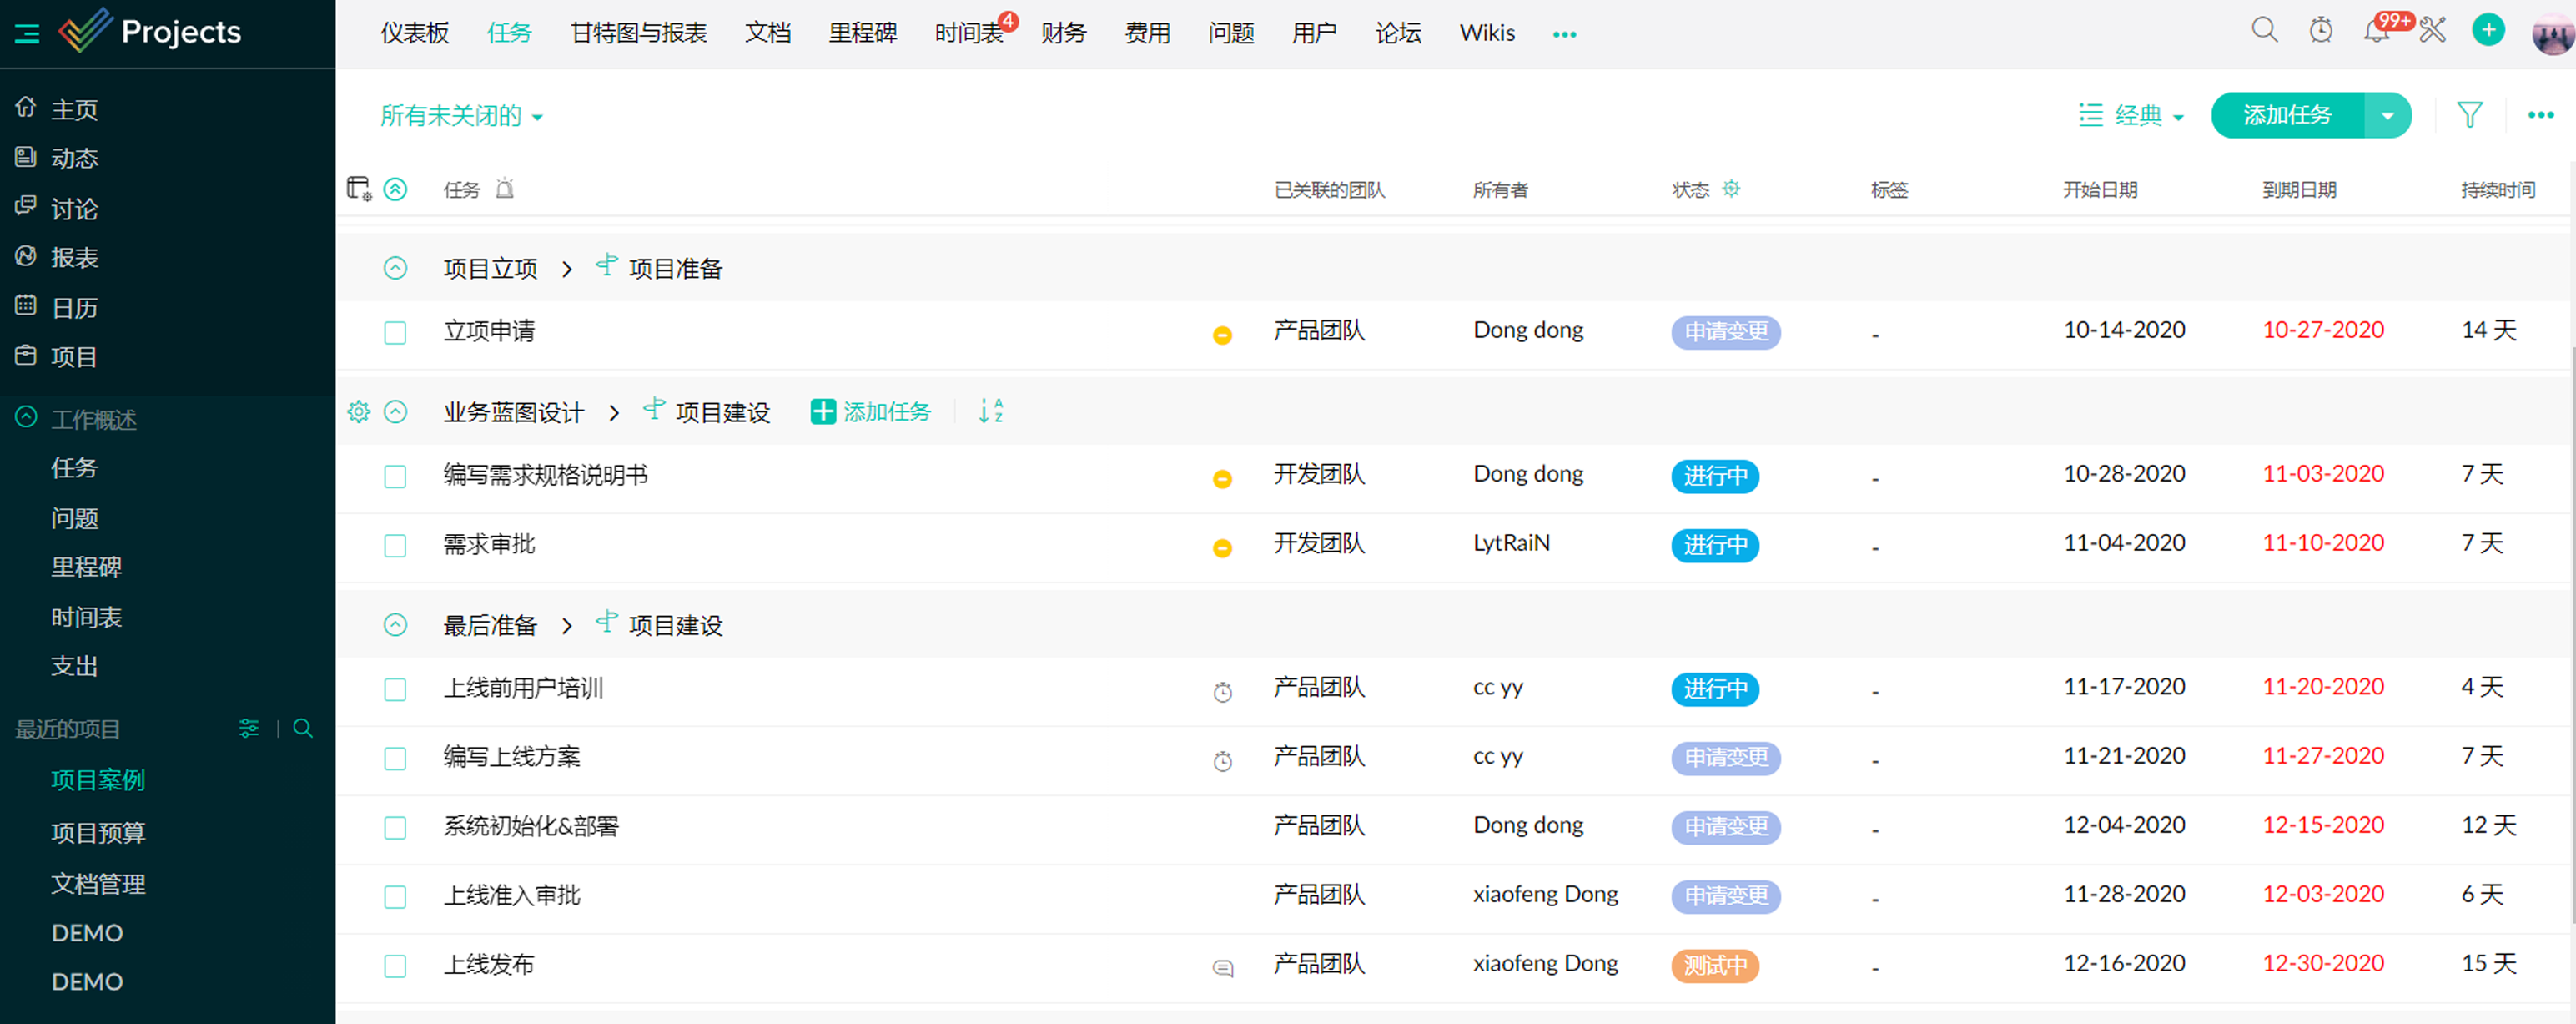2576x1024 pixels.
Task: Open the tools wrench icon in header
Action: [x=2432, y=30]
